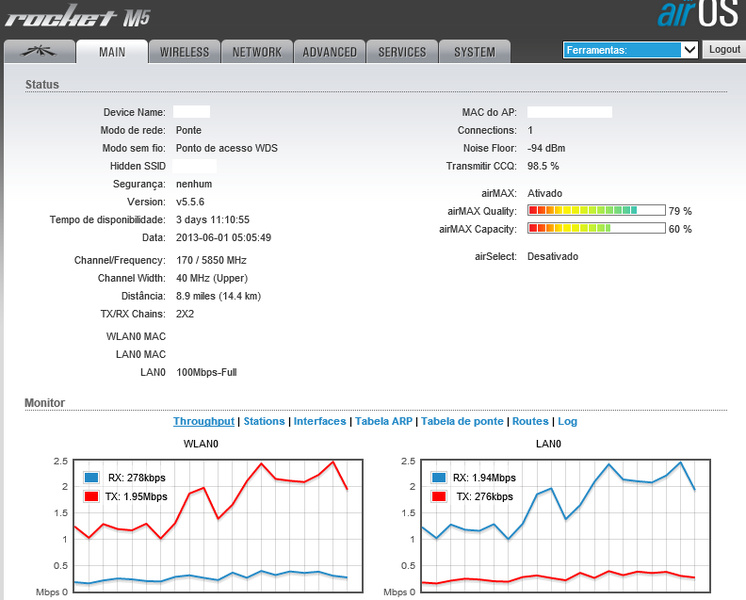Expand the Ferramentas dropdown
The width and height of the screenshot is (746, 600).
pos(630,49)
